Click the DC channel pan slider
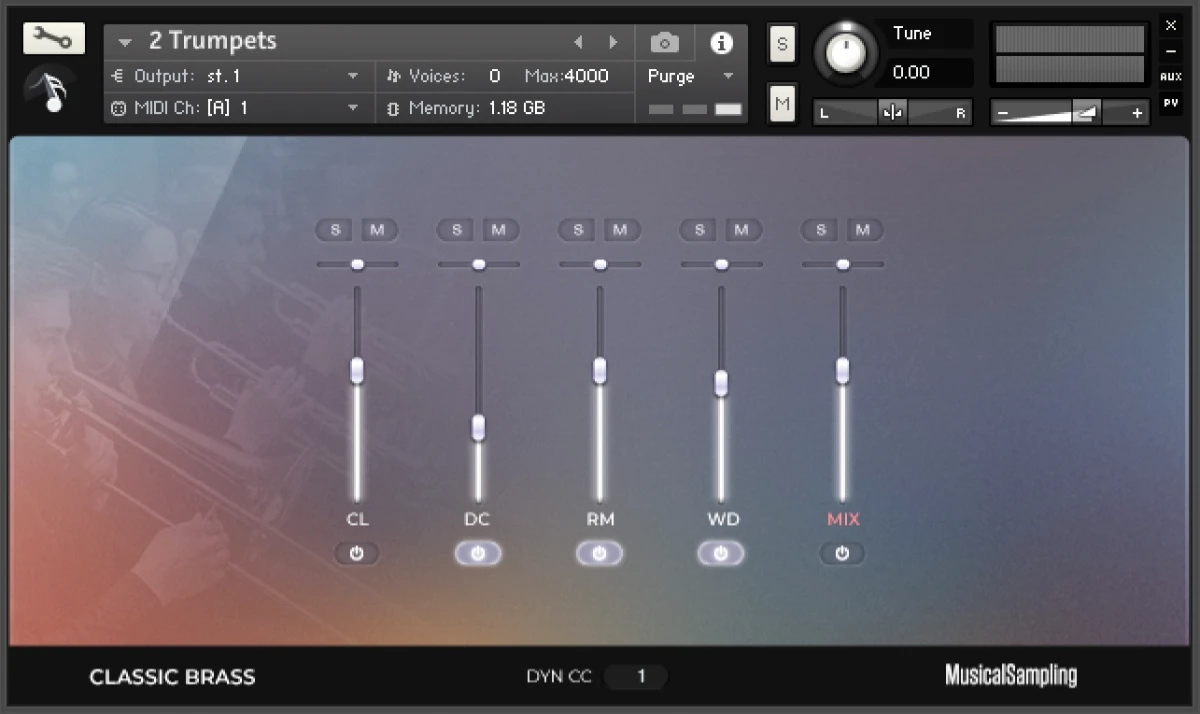The width and height of the screenshot is (1200, 714). (478, 263)
